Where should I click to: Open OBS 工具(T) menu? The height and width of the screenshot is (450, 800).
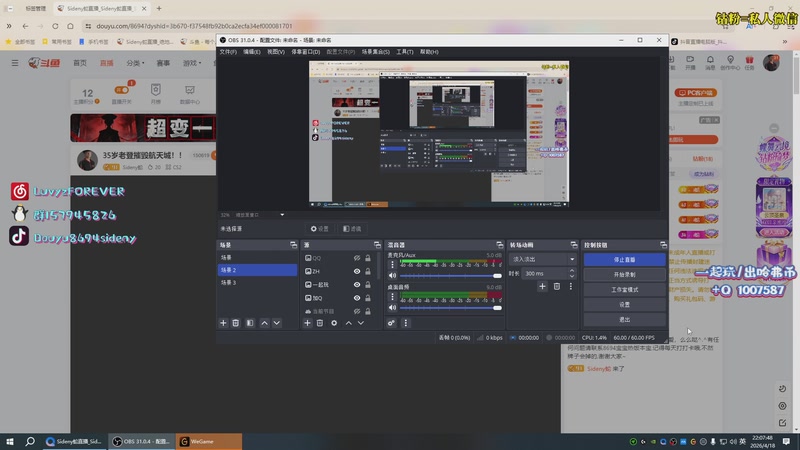click(x=405, y=52)
